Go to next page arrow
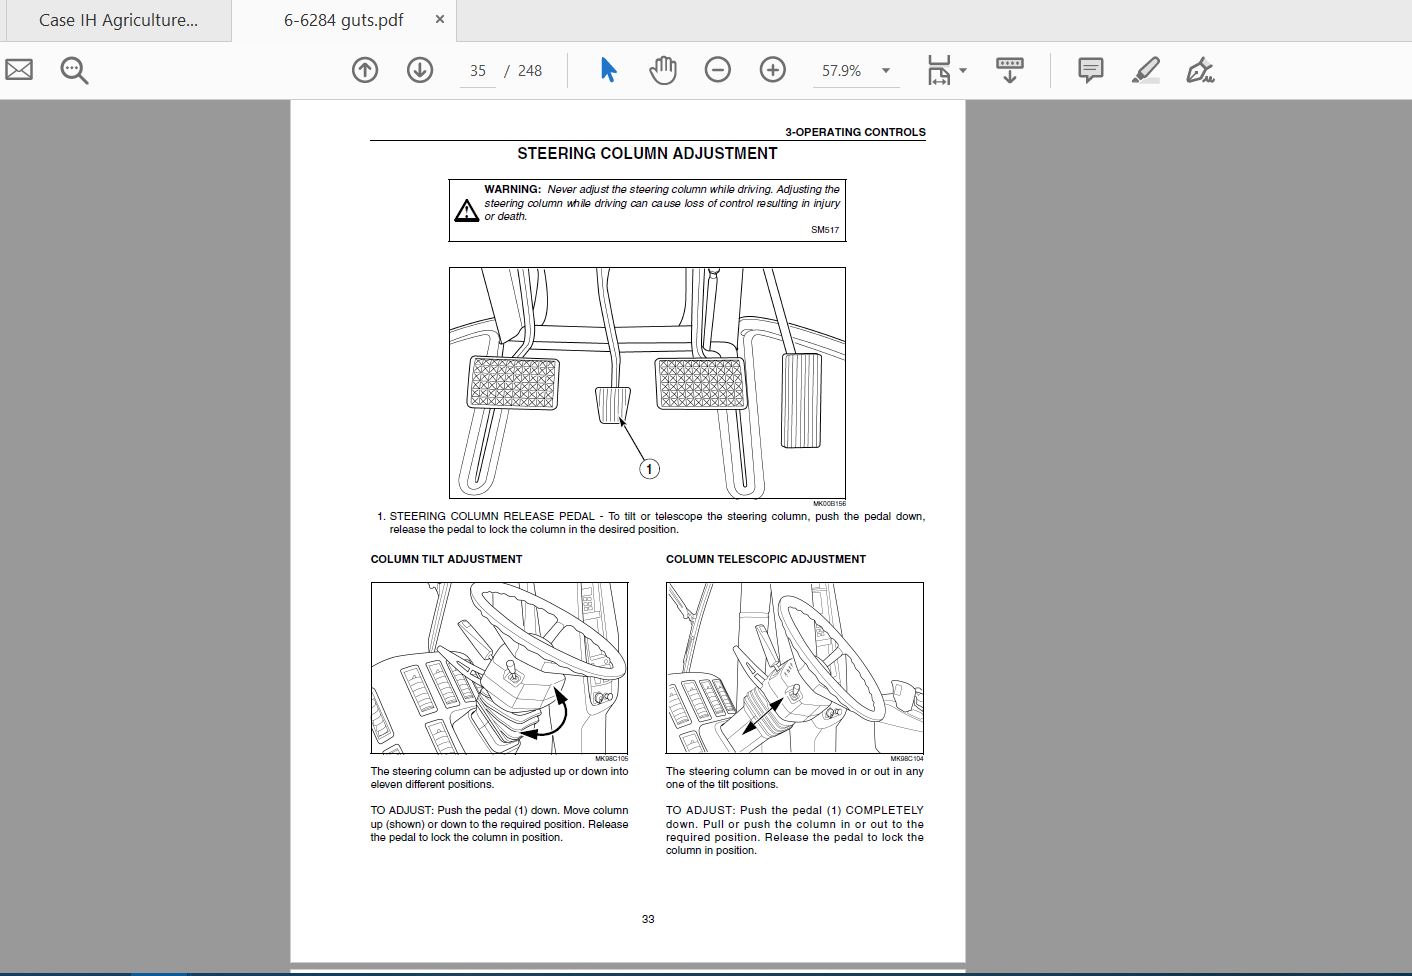Image resolution: width=1412 pixels, height=976 pixels. [x=420, y=70]
